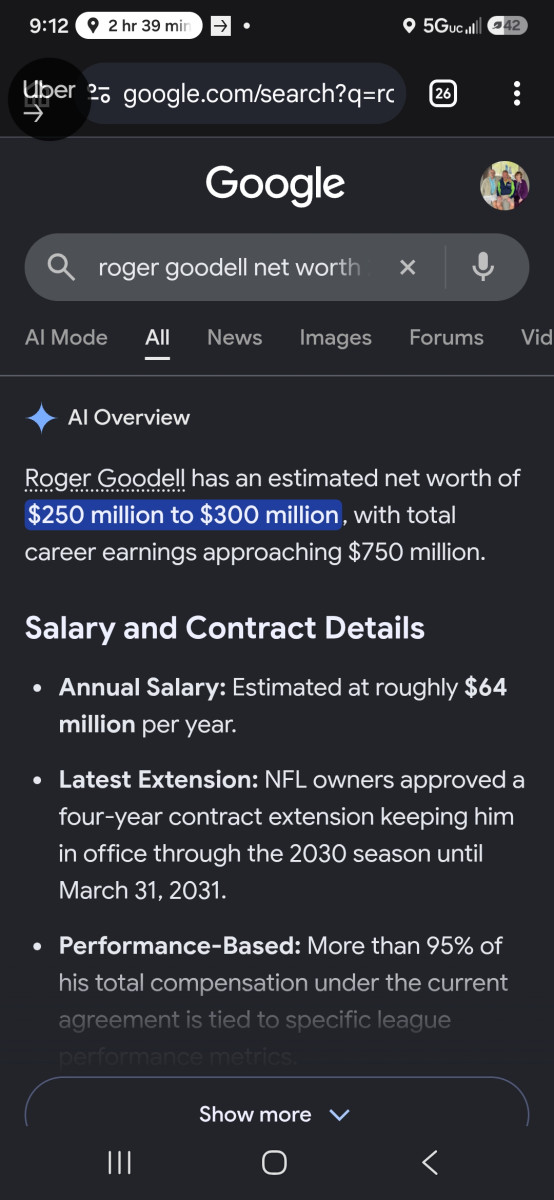Open the recent apps button
The image size is (554, 1200).
[x=119, y=1161]
